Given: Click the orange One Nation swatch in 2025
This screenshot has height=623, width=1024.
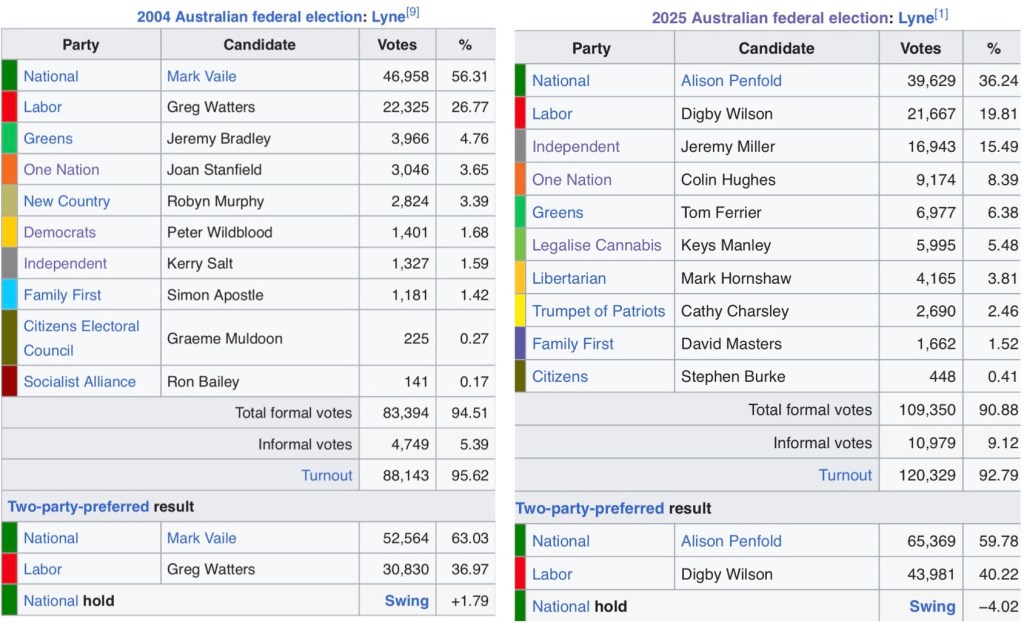Looking at the screenshot, I should 520,180.
